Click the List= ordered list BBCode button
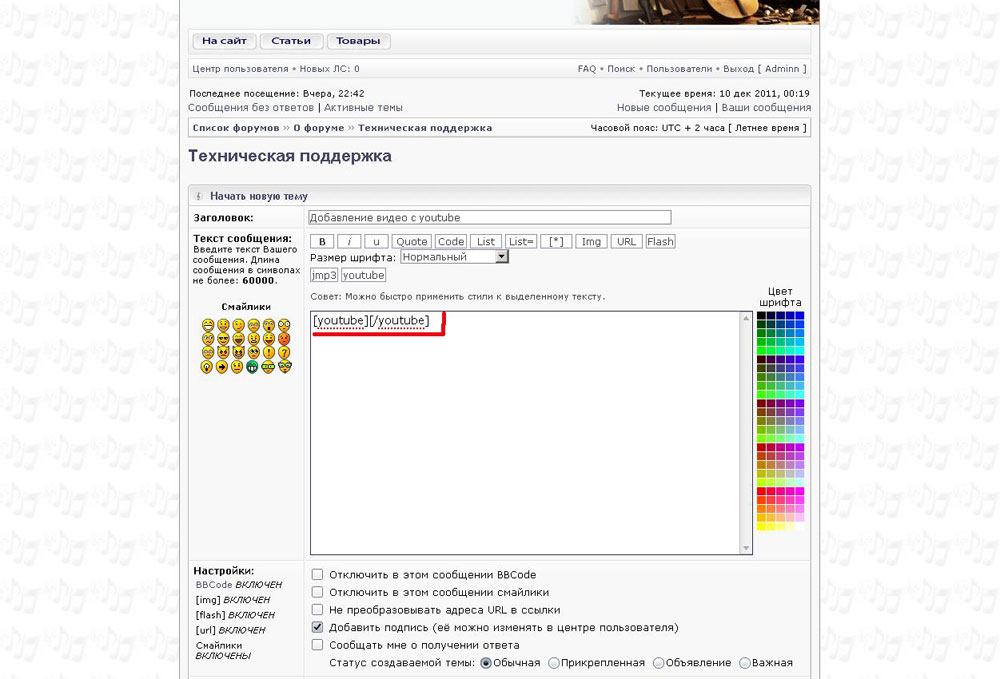The image size is (1000, 679). tap(521, 241)
